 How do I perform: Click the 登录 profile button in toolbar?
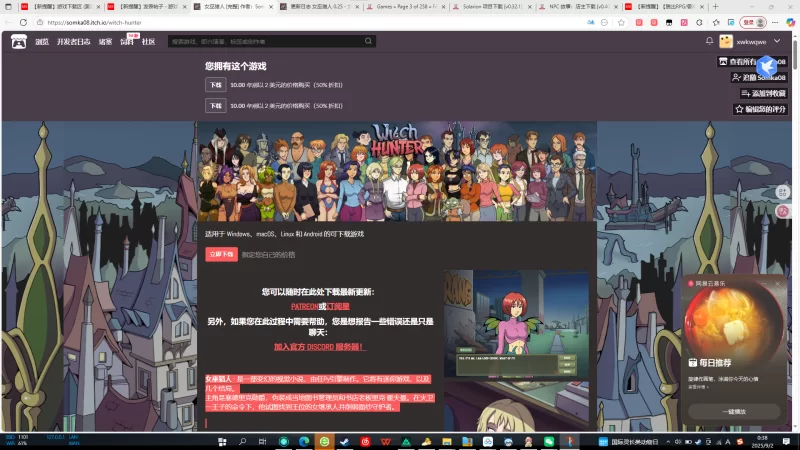coord(754,22)
